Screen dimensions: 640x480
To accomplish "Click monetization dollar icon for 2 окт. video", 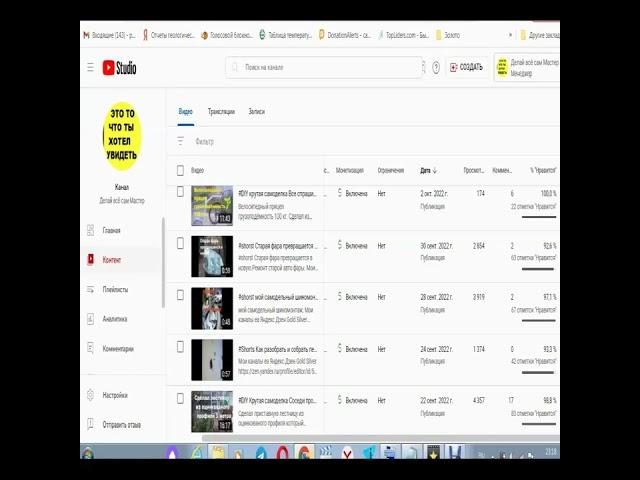I will click(x=340, y=193).
